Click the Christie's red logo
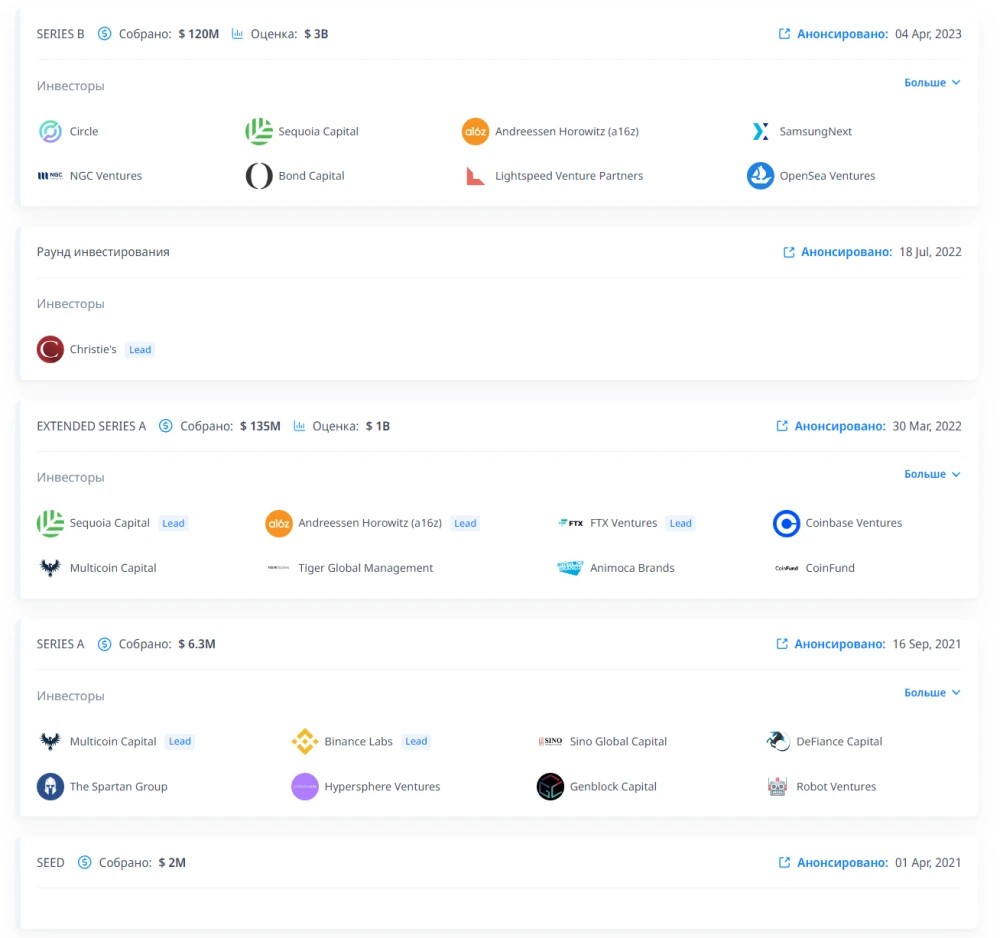The height and width of the screenshot is (938, 1000). pos(50,349)
